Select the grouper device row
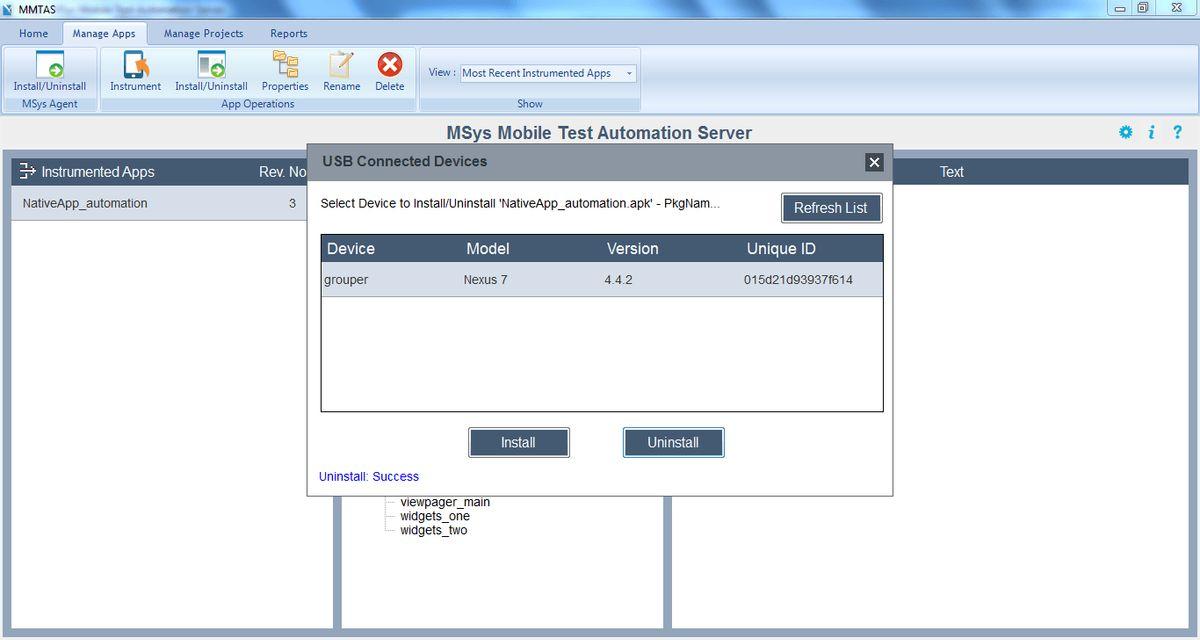 [602, 280]
